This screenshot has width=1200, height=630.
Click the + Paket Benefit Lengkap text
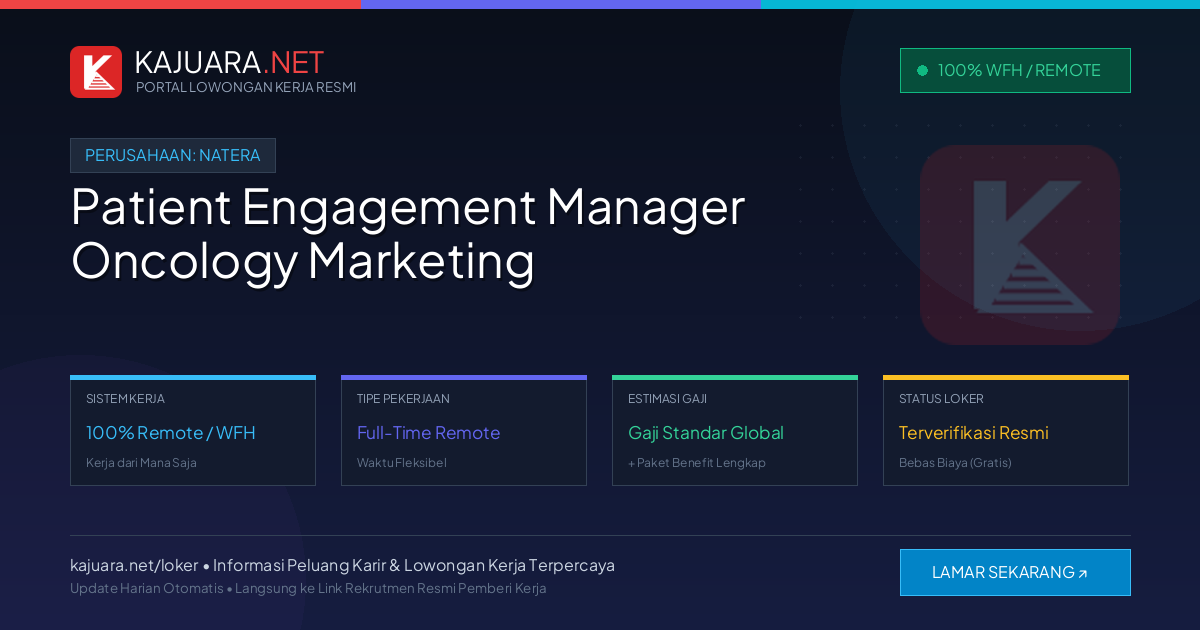pos(697,463)
